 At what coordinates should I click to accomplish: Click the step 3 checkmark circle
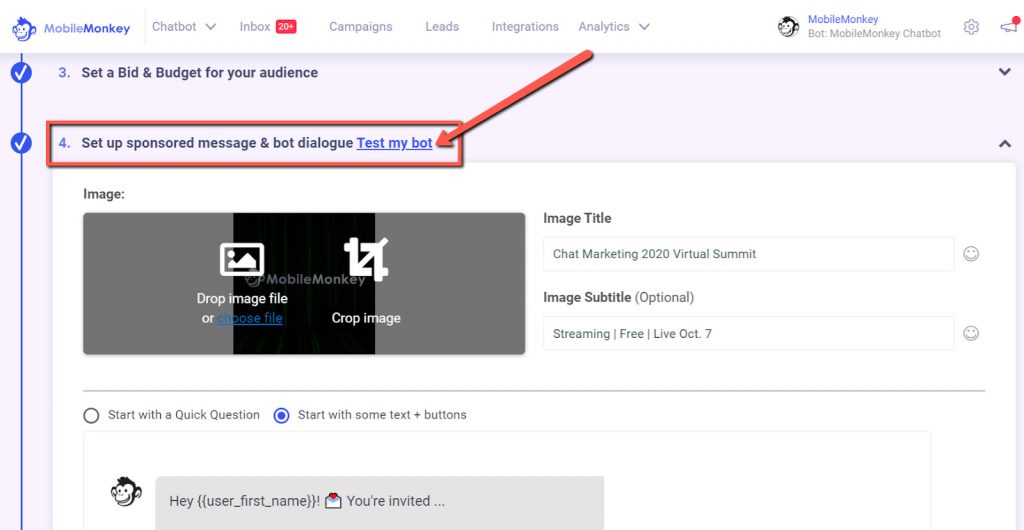click(21, 72)
